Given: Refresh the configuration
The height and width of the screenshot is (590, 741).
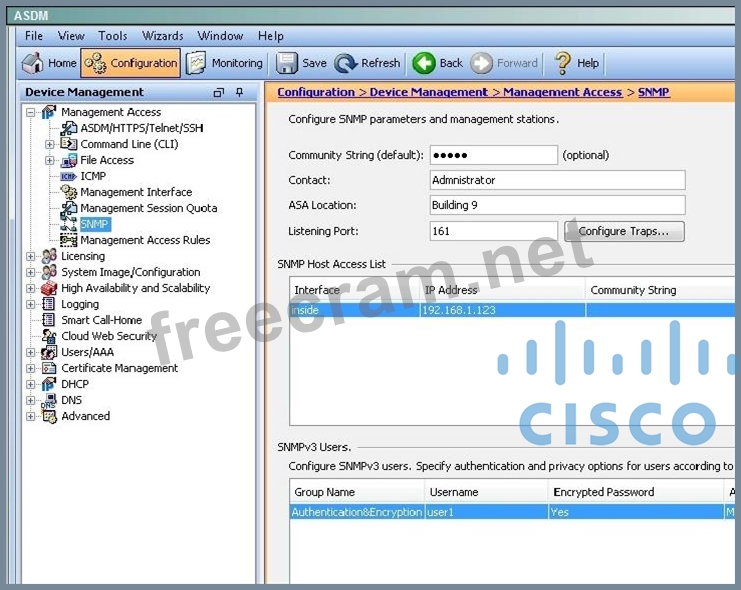Looking at the screenshot, I should click(367, 63).
